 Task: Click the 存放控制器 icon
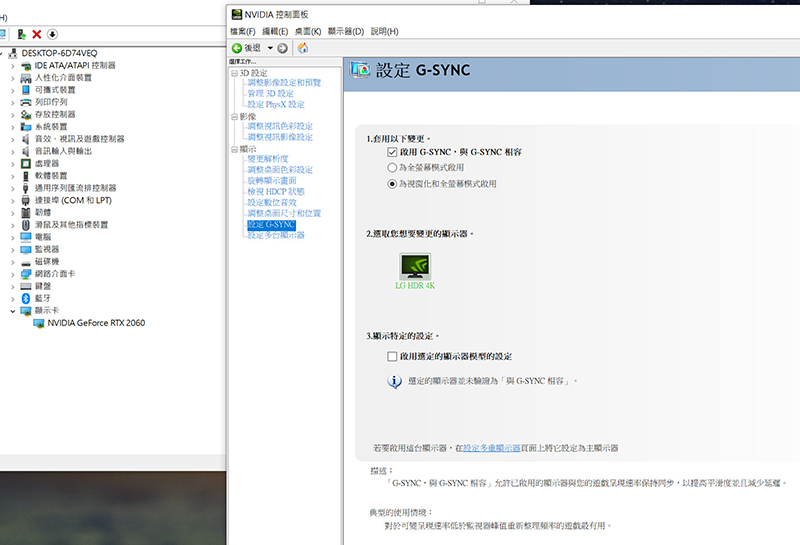pyautogui.click(x=26, y=115)
